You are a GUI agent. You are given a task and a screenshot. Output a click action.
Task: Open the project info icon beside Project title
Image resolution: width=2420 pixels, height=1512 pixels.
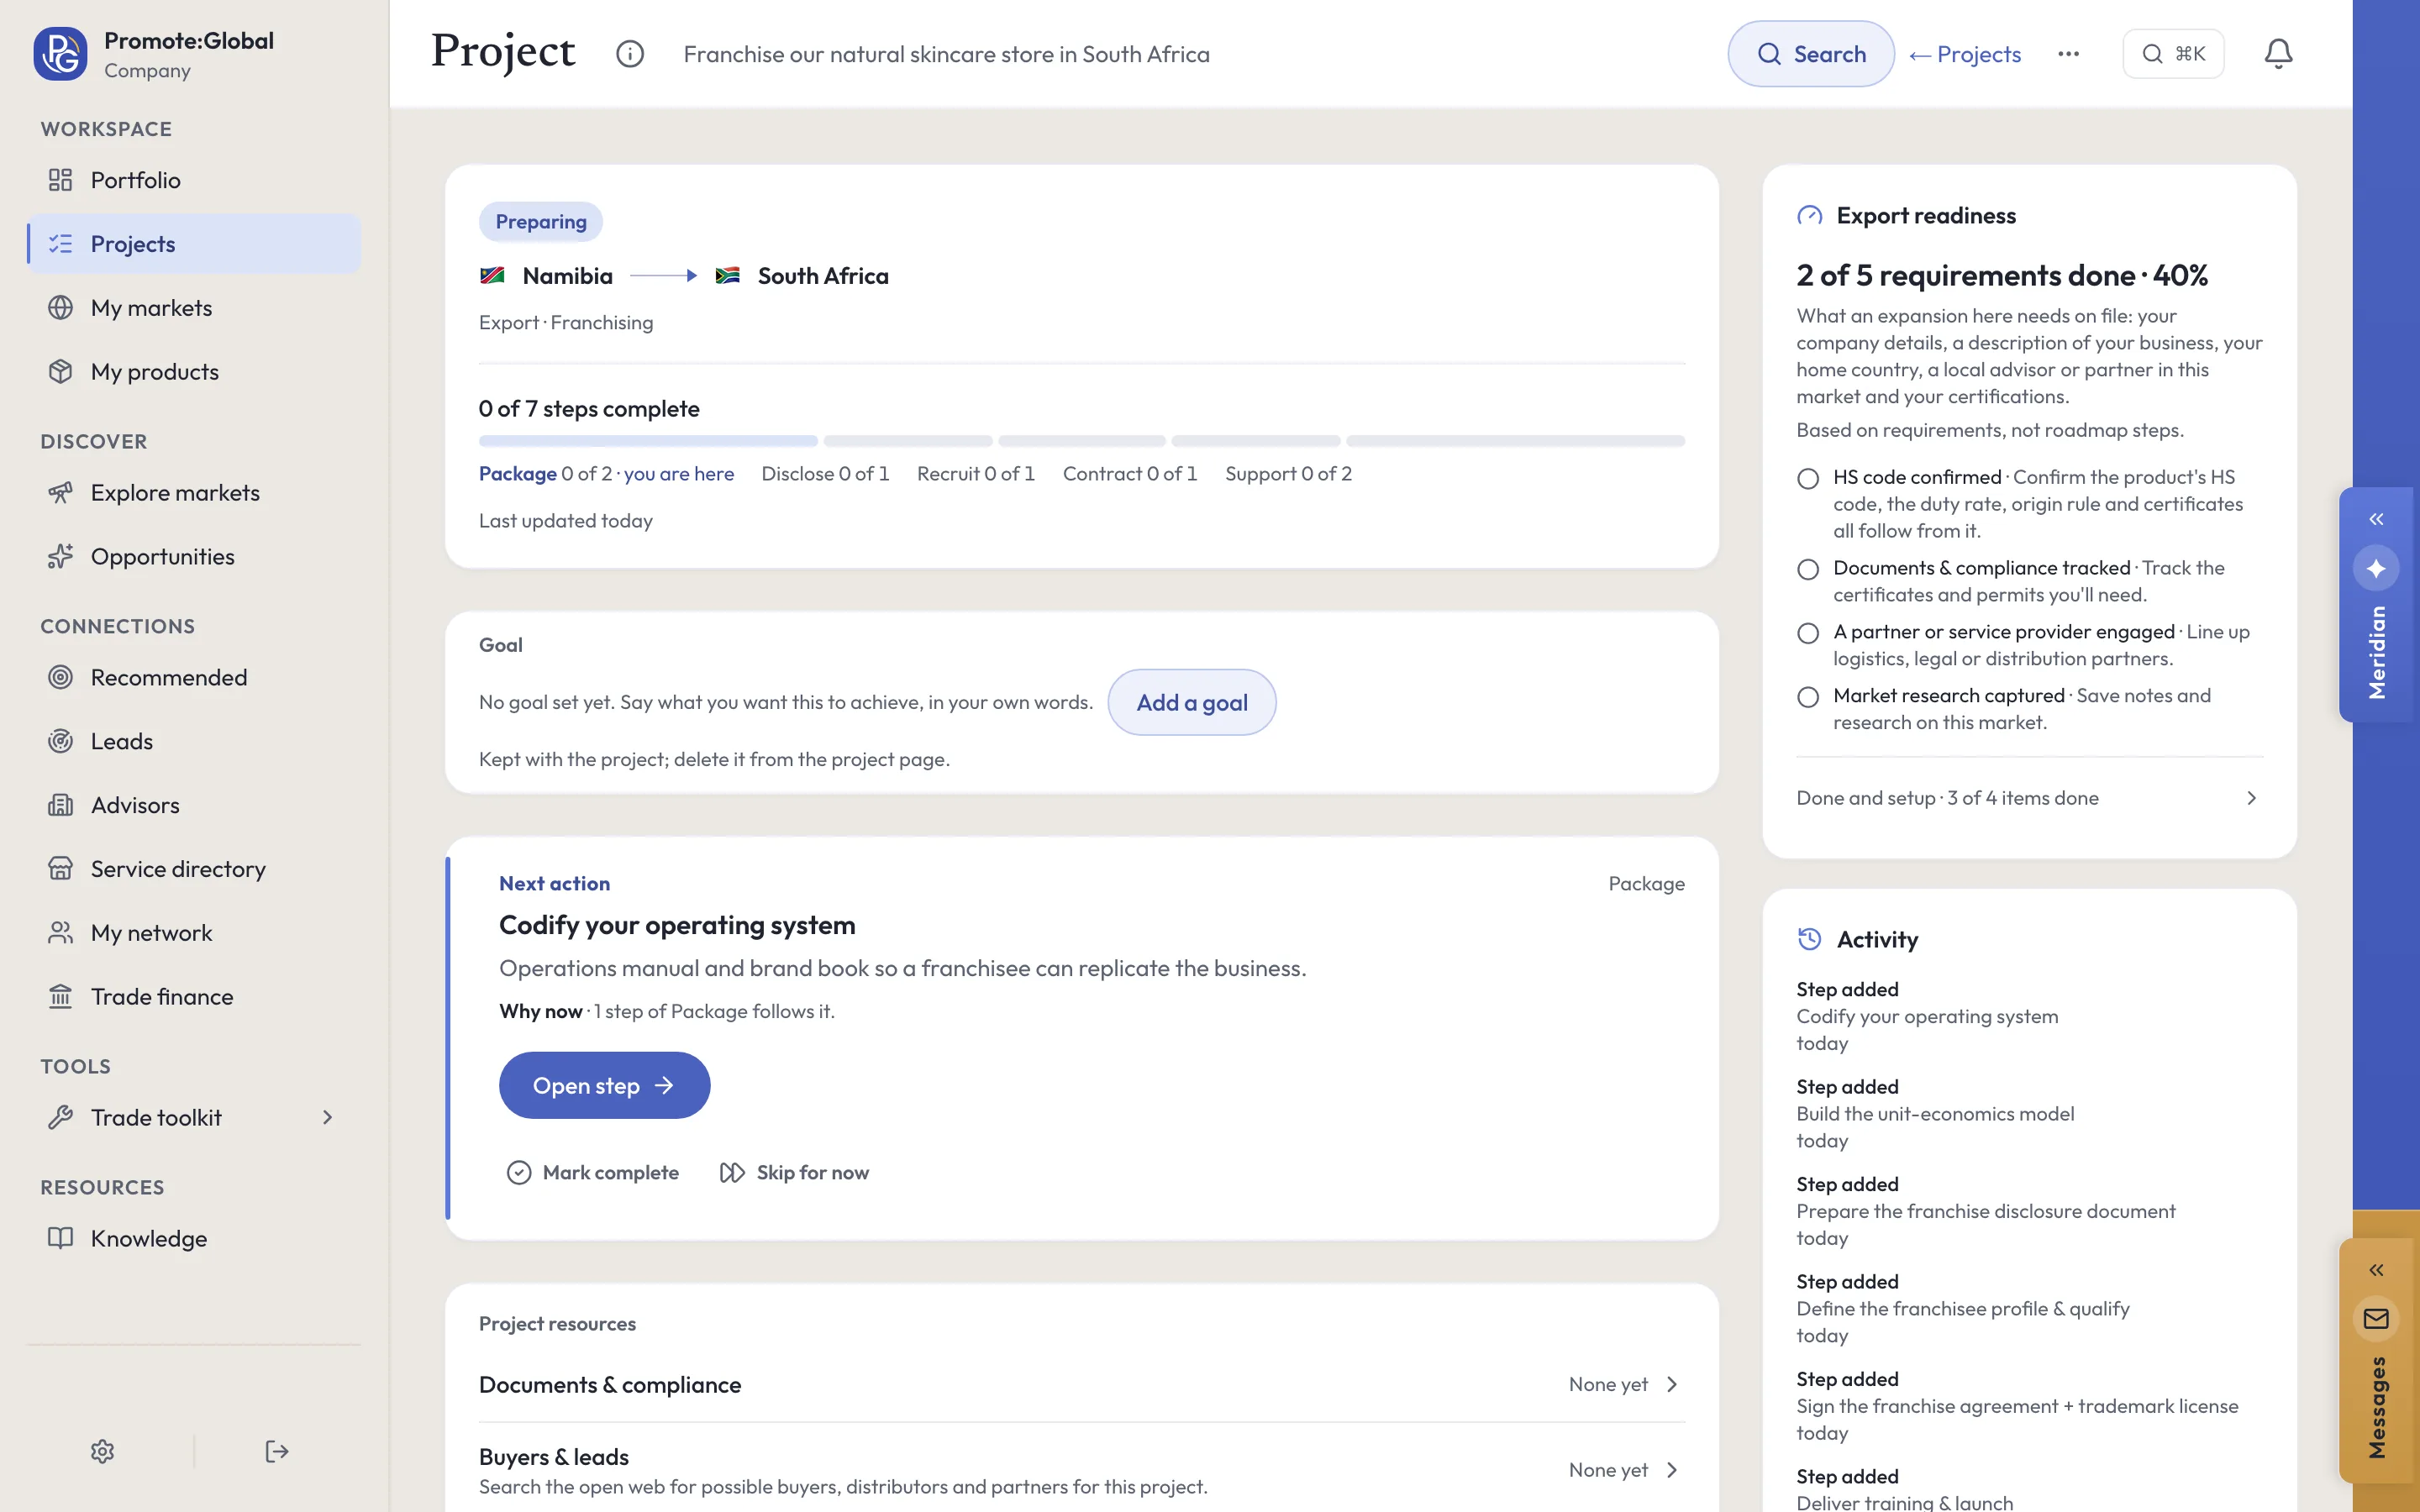[x=630, y=54]
